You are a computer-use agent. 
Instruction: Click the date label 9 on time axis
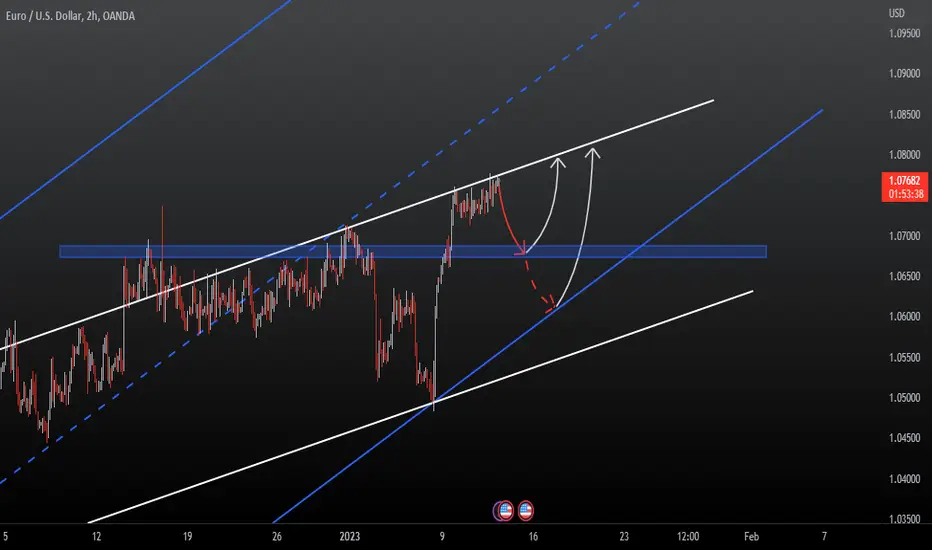click(x=442, y=536)
